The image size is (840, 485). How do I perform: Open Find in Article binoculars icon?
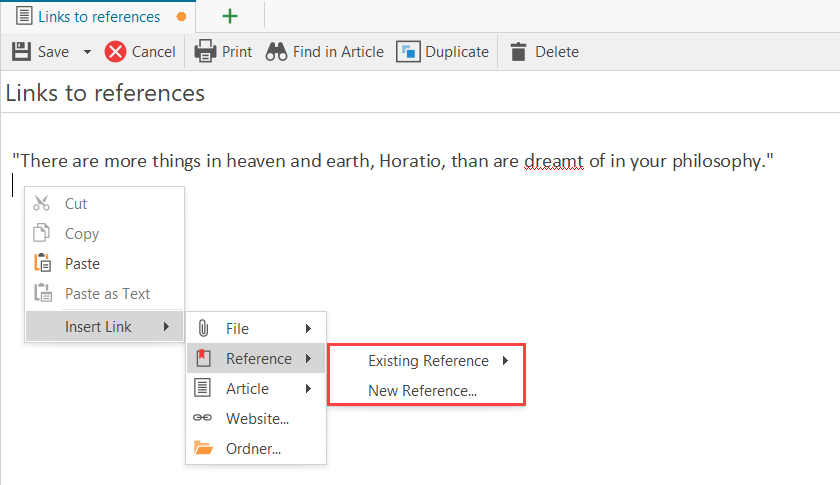point(277,51)
